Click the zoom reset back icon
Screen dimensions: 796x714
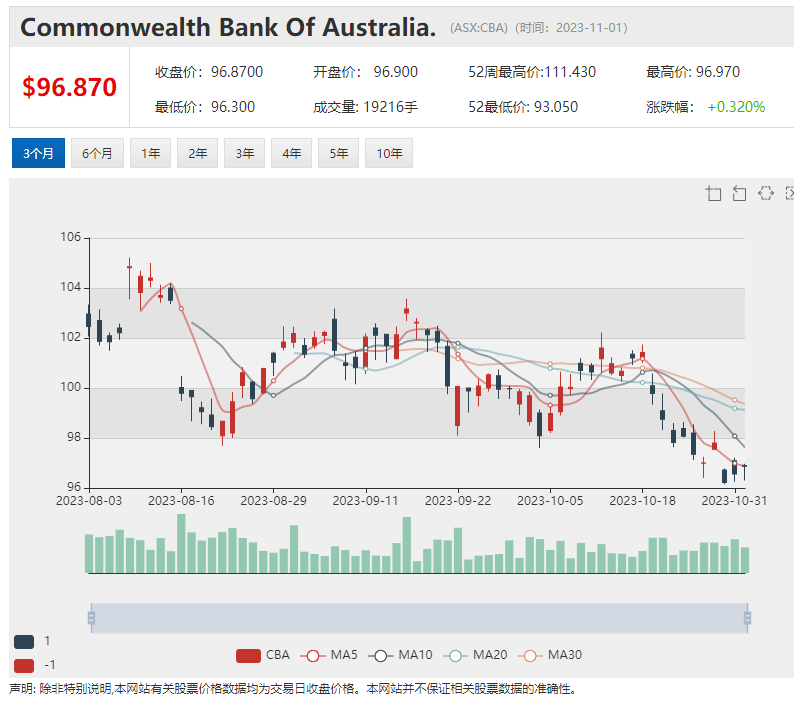point(739,194)
